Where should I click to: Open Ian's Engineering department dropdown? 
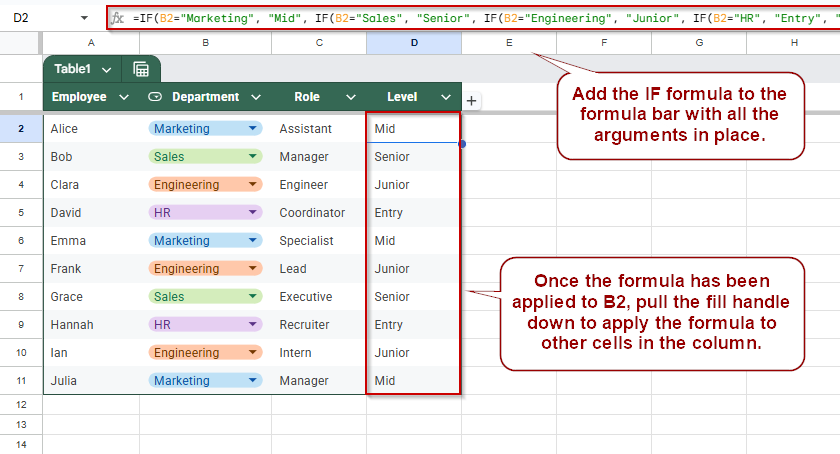click(253, 352)
